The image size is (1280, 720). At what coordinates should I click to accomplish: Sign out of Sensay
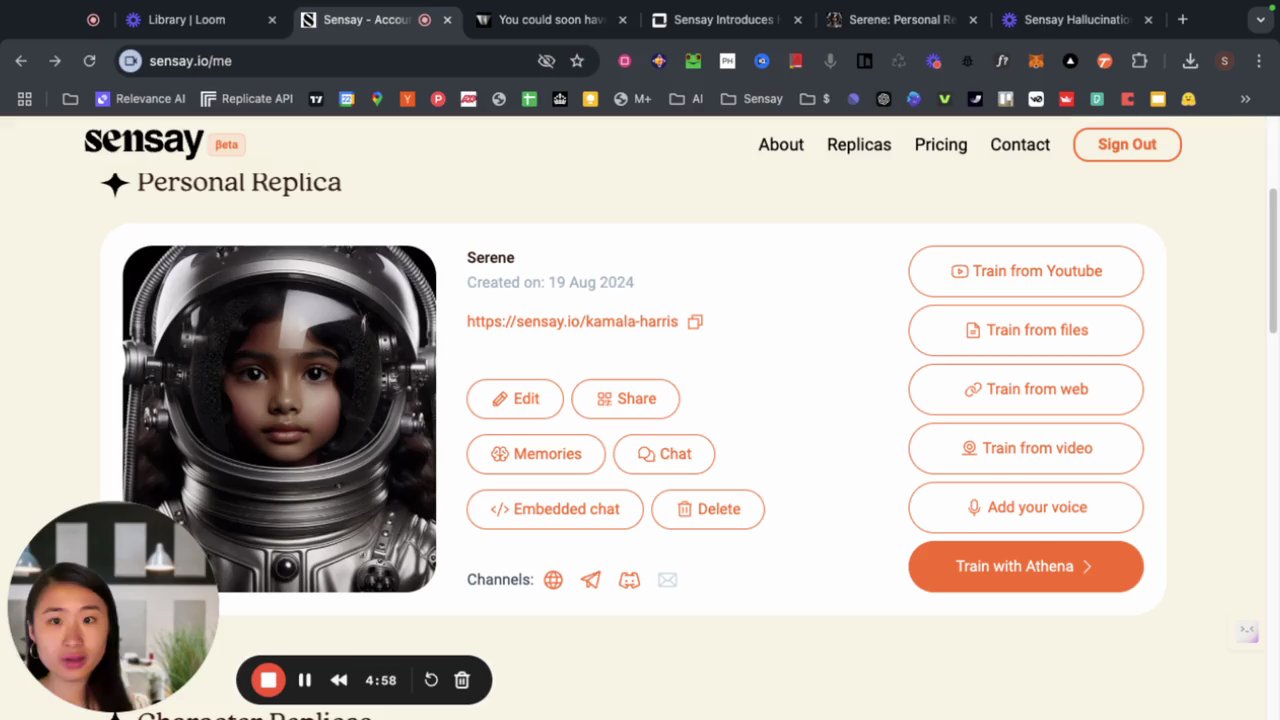pos(1127,144)
